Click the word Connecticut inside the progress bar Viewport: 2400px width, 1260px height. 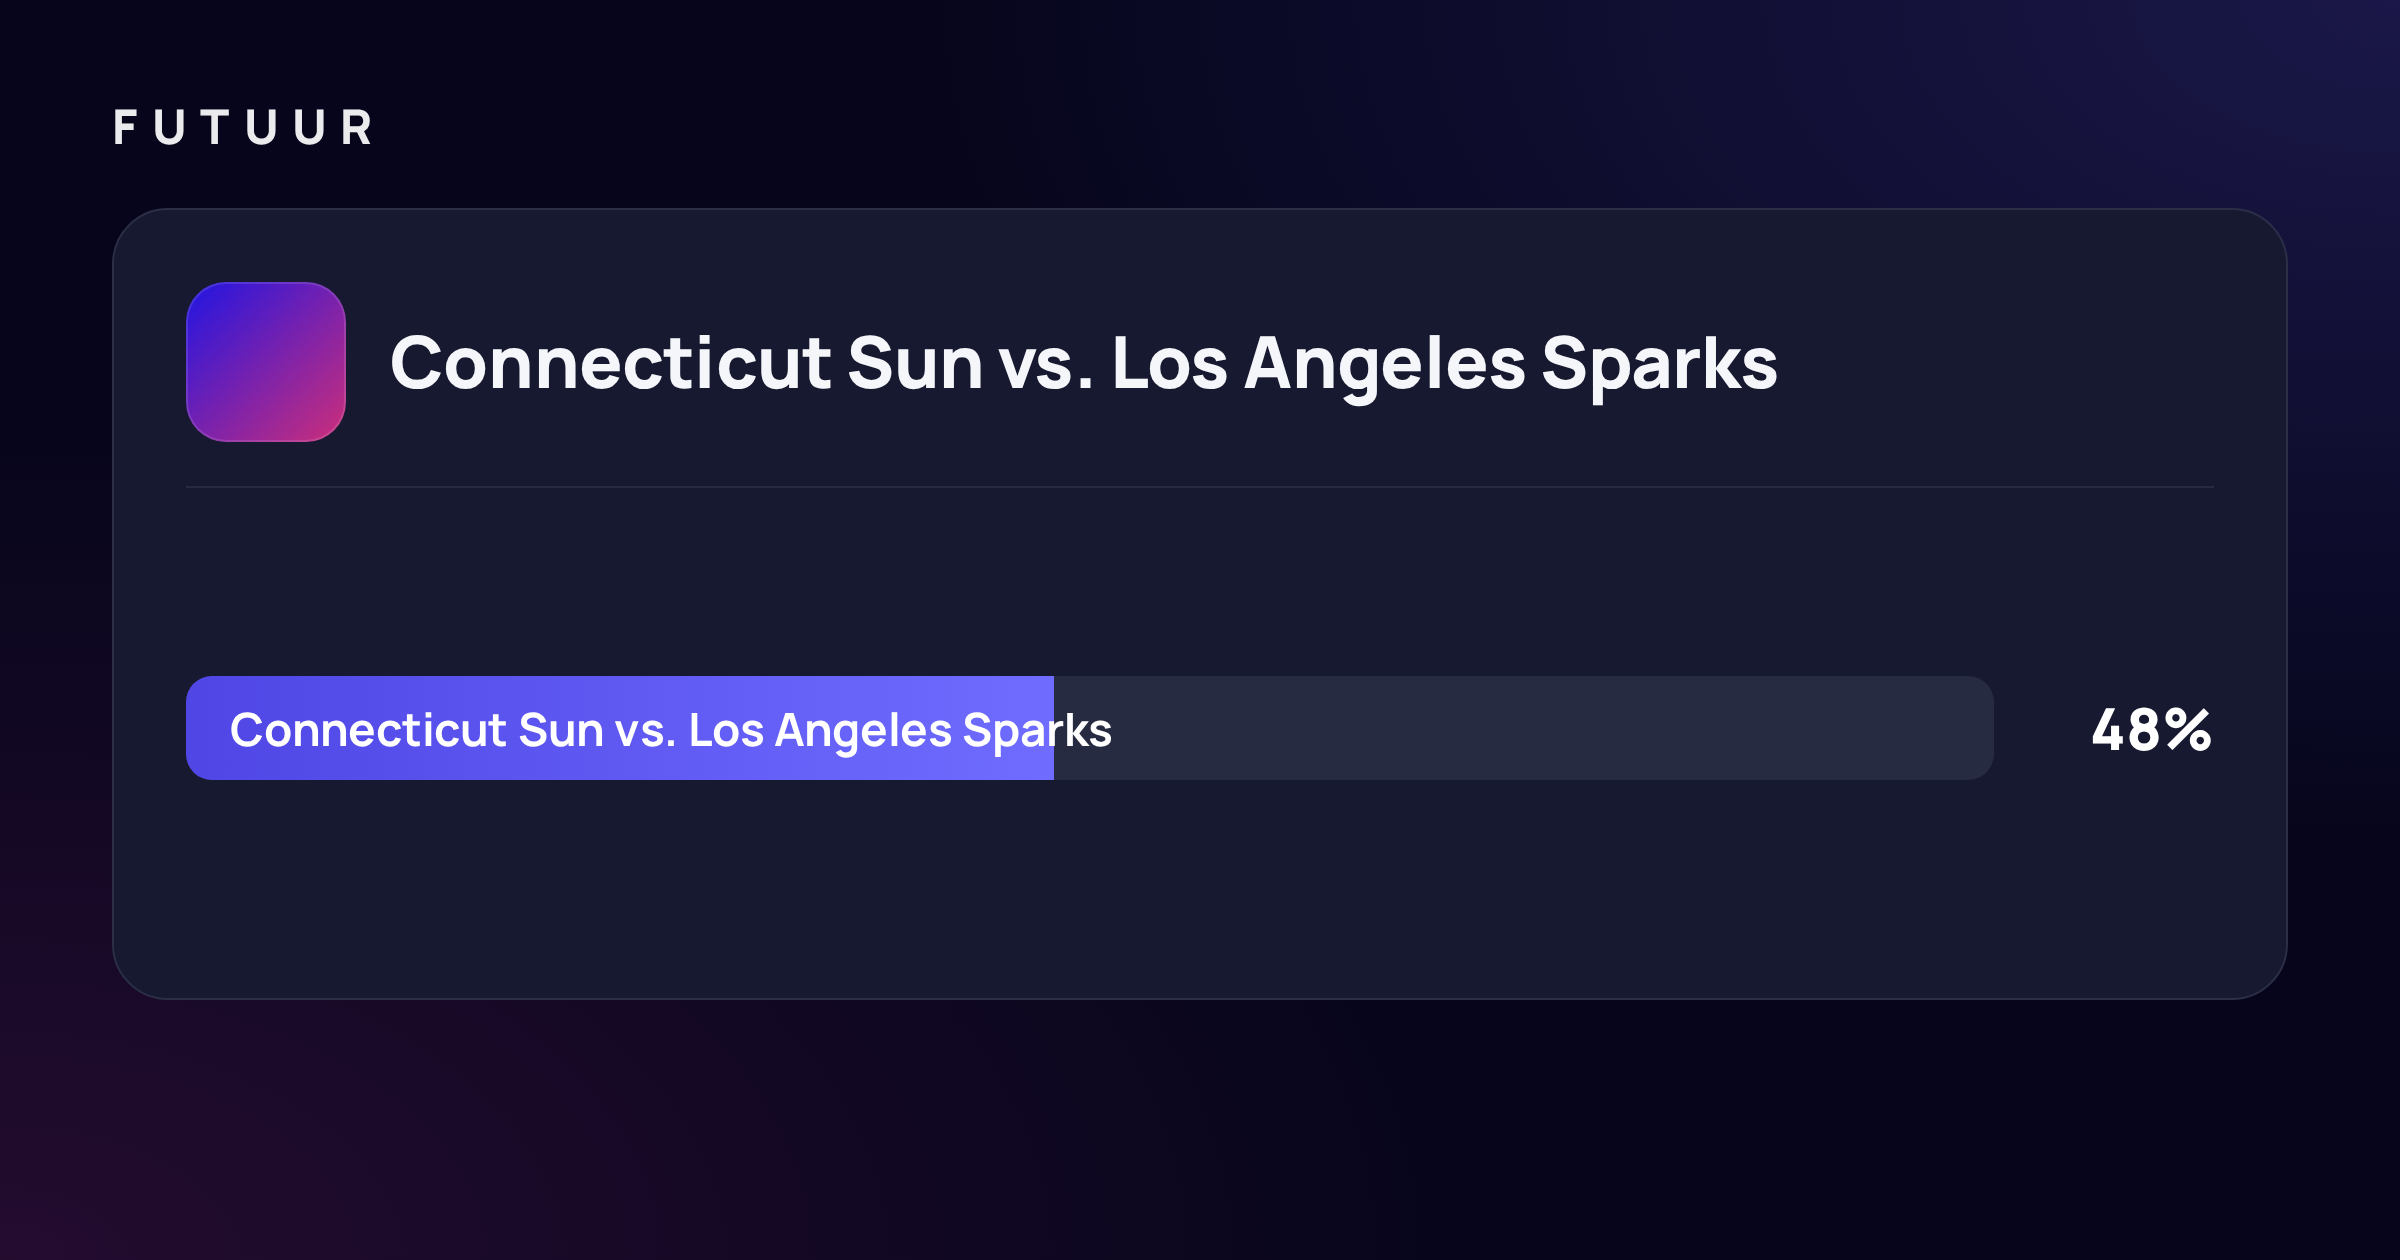(x=369, y=729)
